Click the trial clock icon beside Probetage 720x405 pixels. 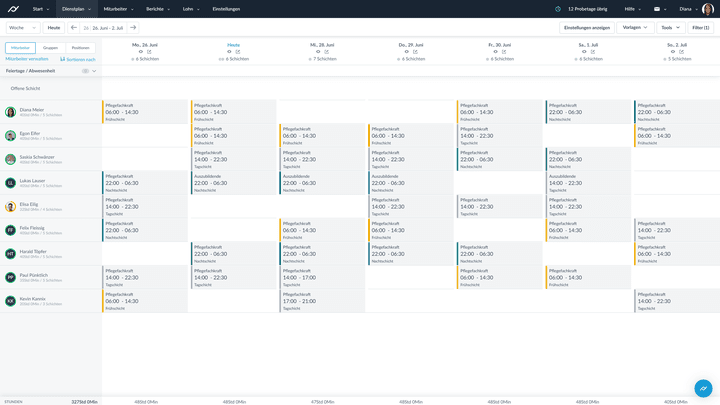point(558,8)
